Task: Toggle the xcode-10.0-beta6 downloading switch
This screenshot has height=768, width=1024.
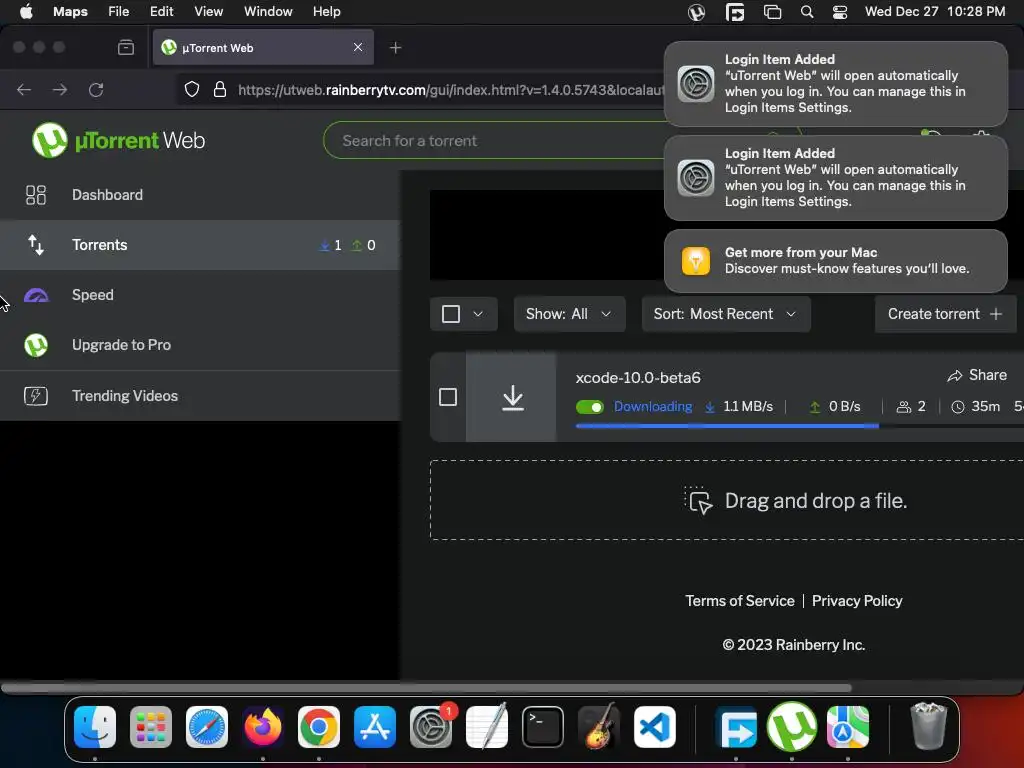Action: pyautogui.click(x=590, y=407)
